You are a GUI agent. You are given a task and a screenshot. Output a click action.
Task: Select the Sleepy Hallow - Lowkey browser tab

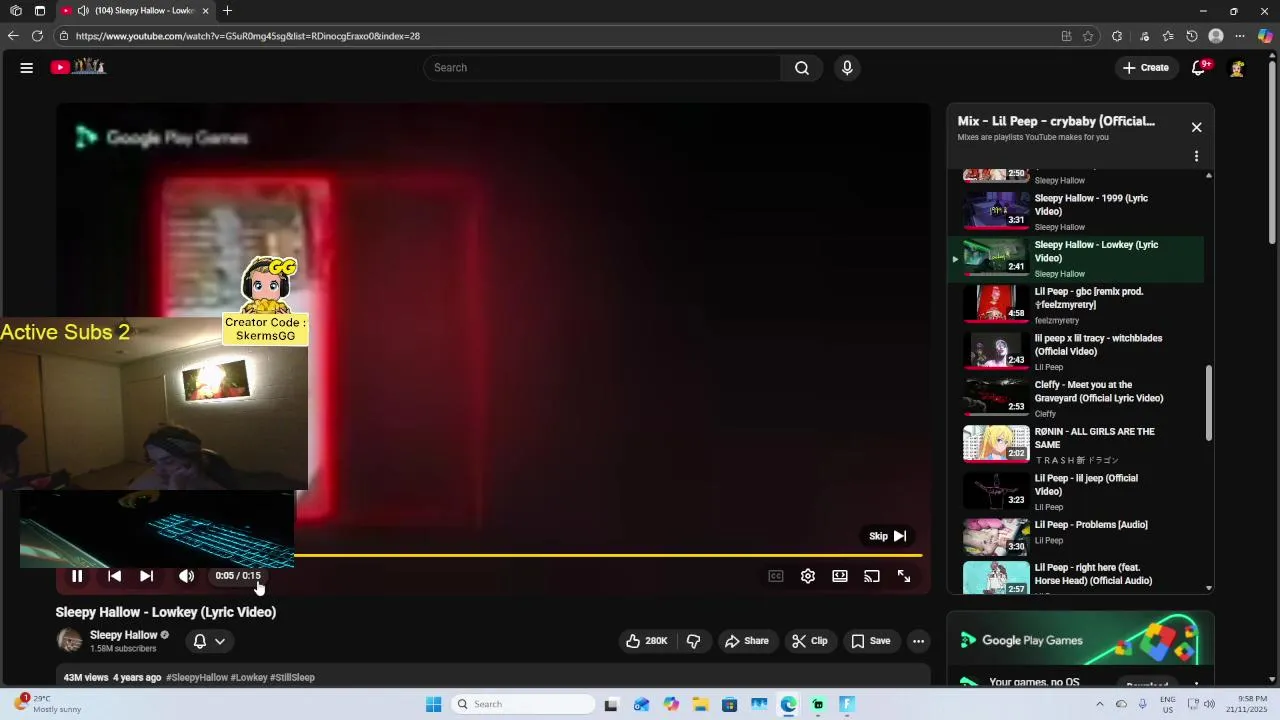(134, 11)
